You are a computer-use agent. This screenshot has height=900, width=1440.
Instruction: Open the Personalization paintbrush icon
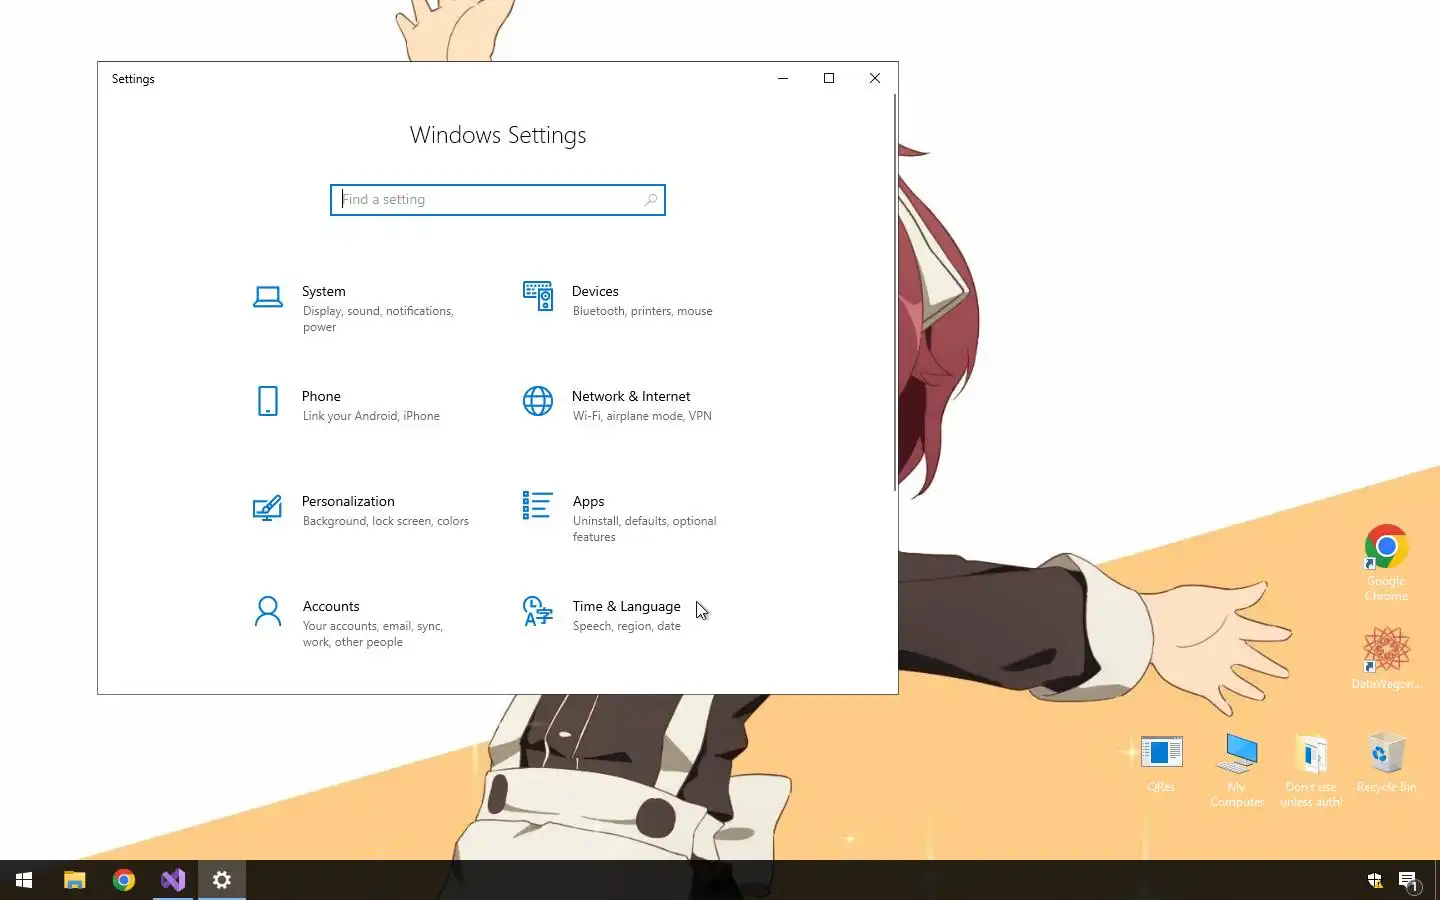[x=267, y=507]
